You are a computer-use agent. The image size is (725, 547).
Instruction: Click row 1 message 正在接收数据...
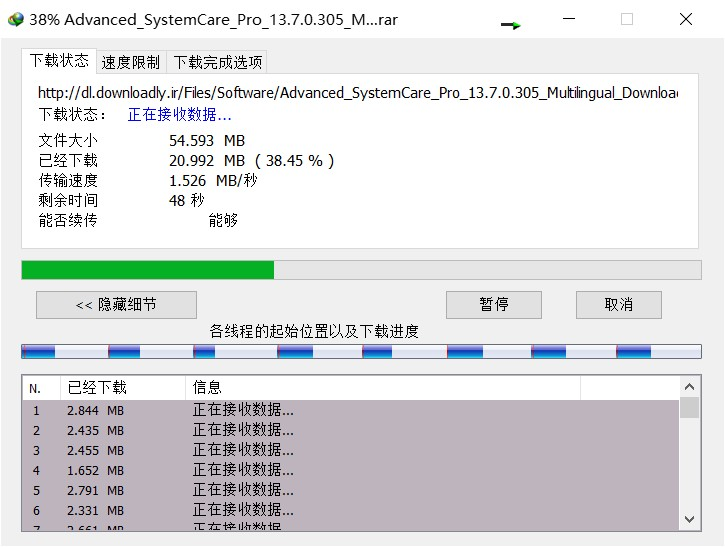(x=243, y=410)
